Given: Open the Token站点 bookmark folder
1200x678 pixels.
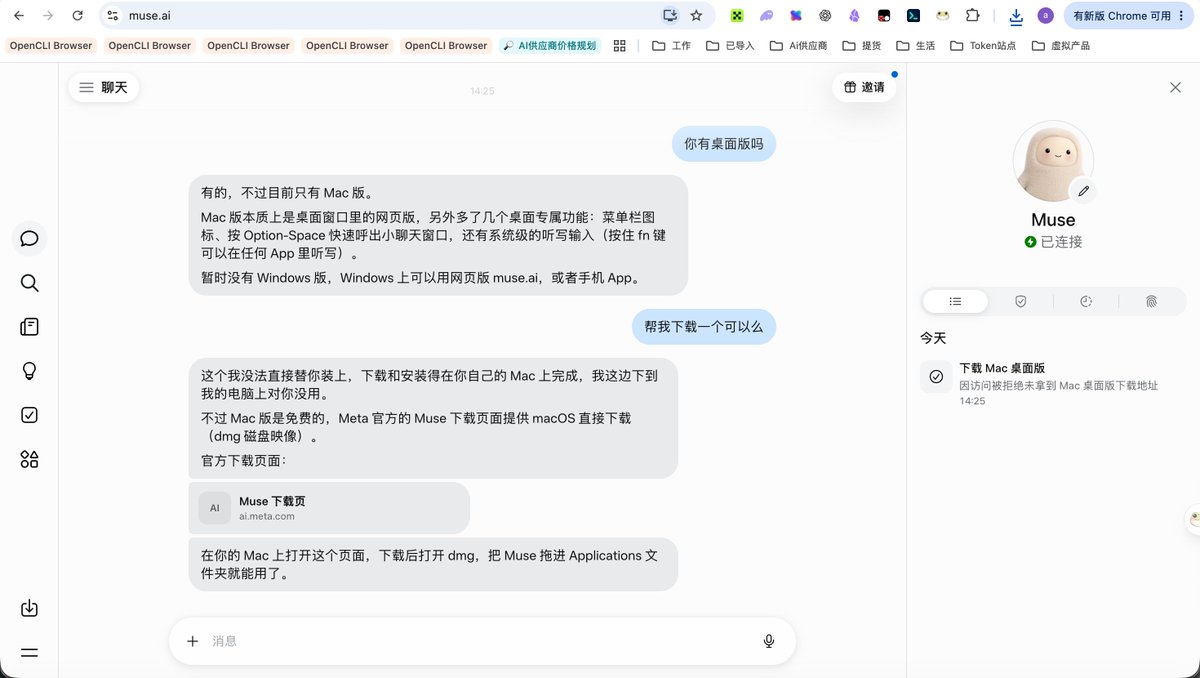Looking at the screenshot, I should (x=983, y=46).
